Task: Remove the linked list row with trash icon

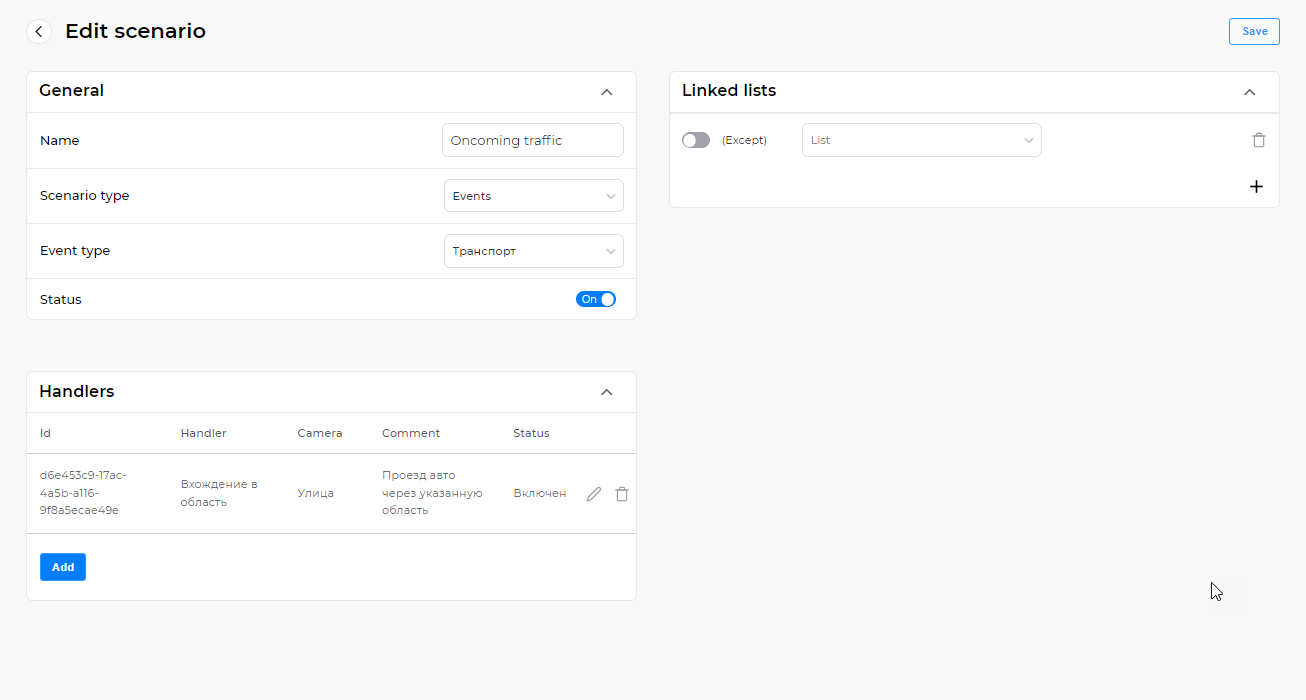Action: point(1259,140)
